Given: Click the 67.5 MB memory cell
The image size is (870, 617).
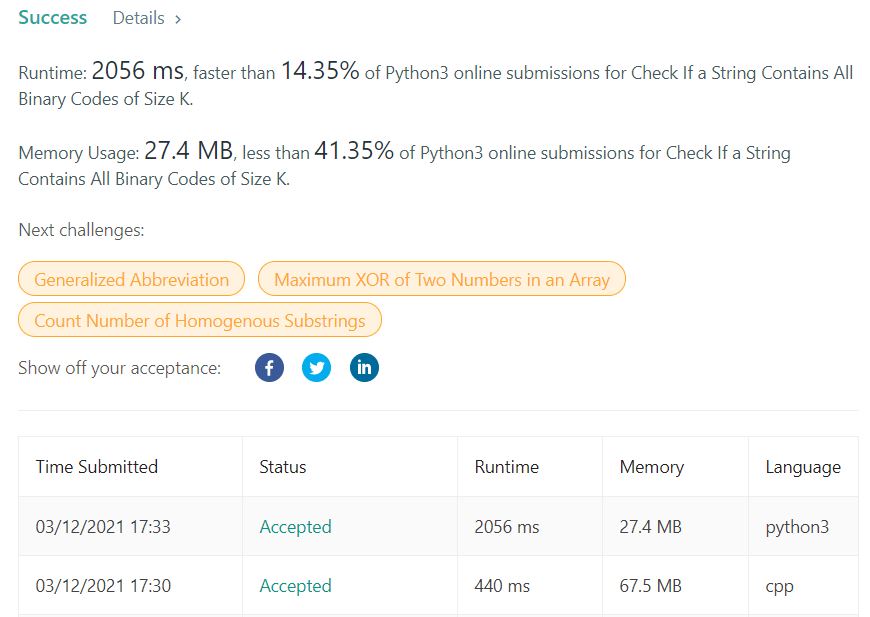Looking at the screenshot, I should (651, 586).
